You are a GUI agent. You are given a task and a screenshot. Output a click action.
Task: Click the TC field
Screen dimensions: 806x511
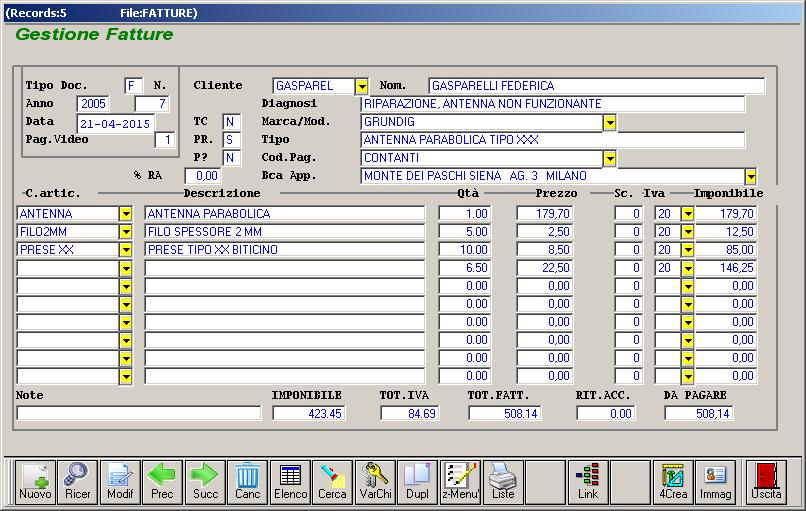pyautogui.click(x=231, y=122)
